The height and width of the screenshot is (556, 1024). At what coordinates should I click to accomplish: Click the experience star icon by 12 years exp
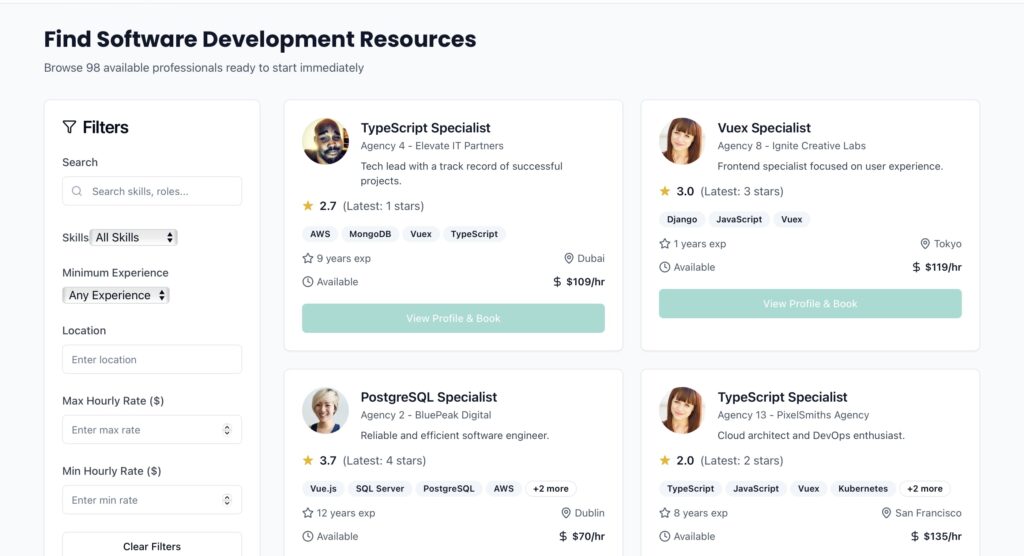tap(308, 513)
